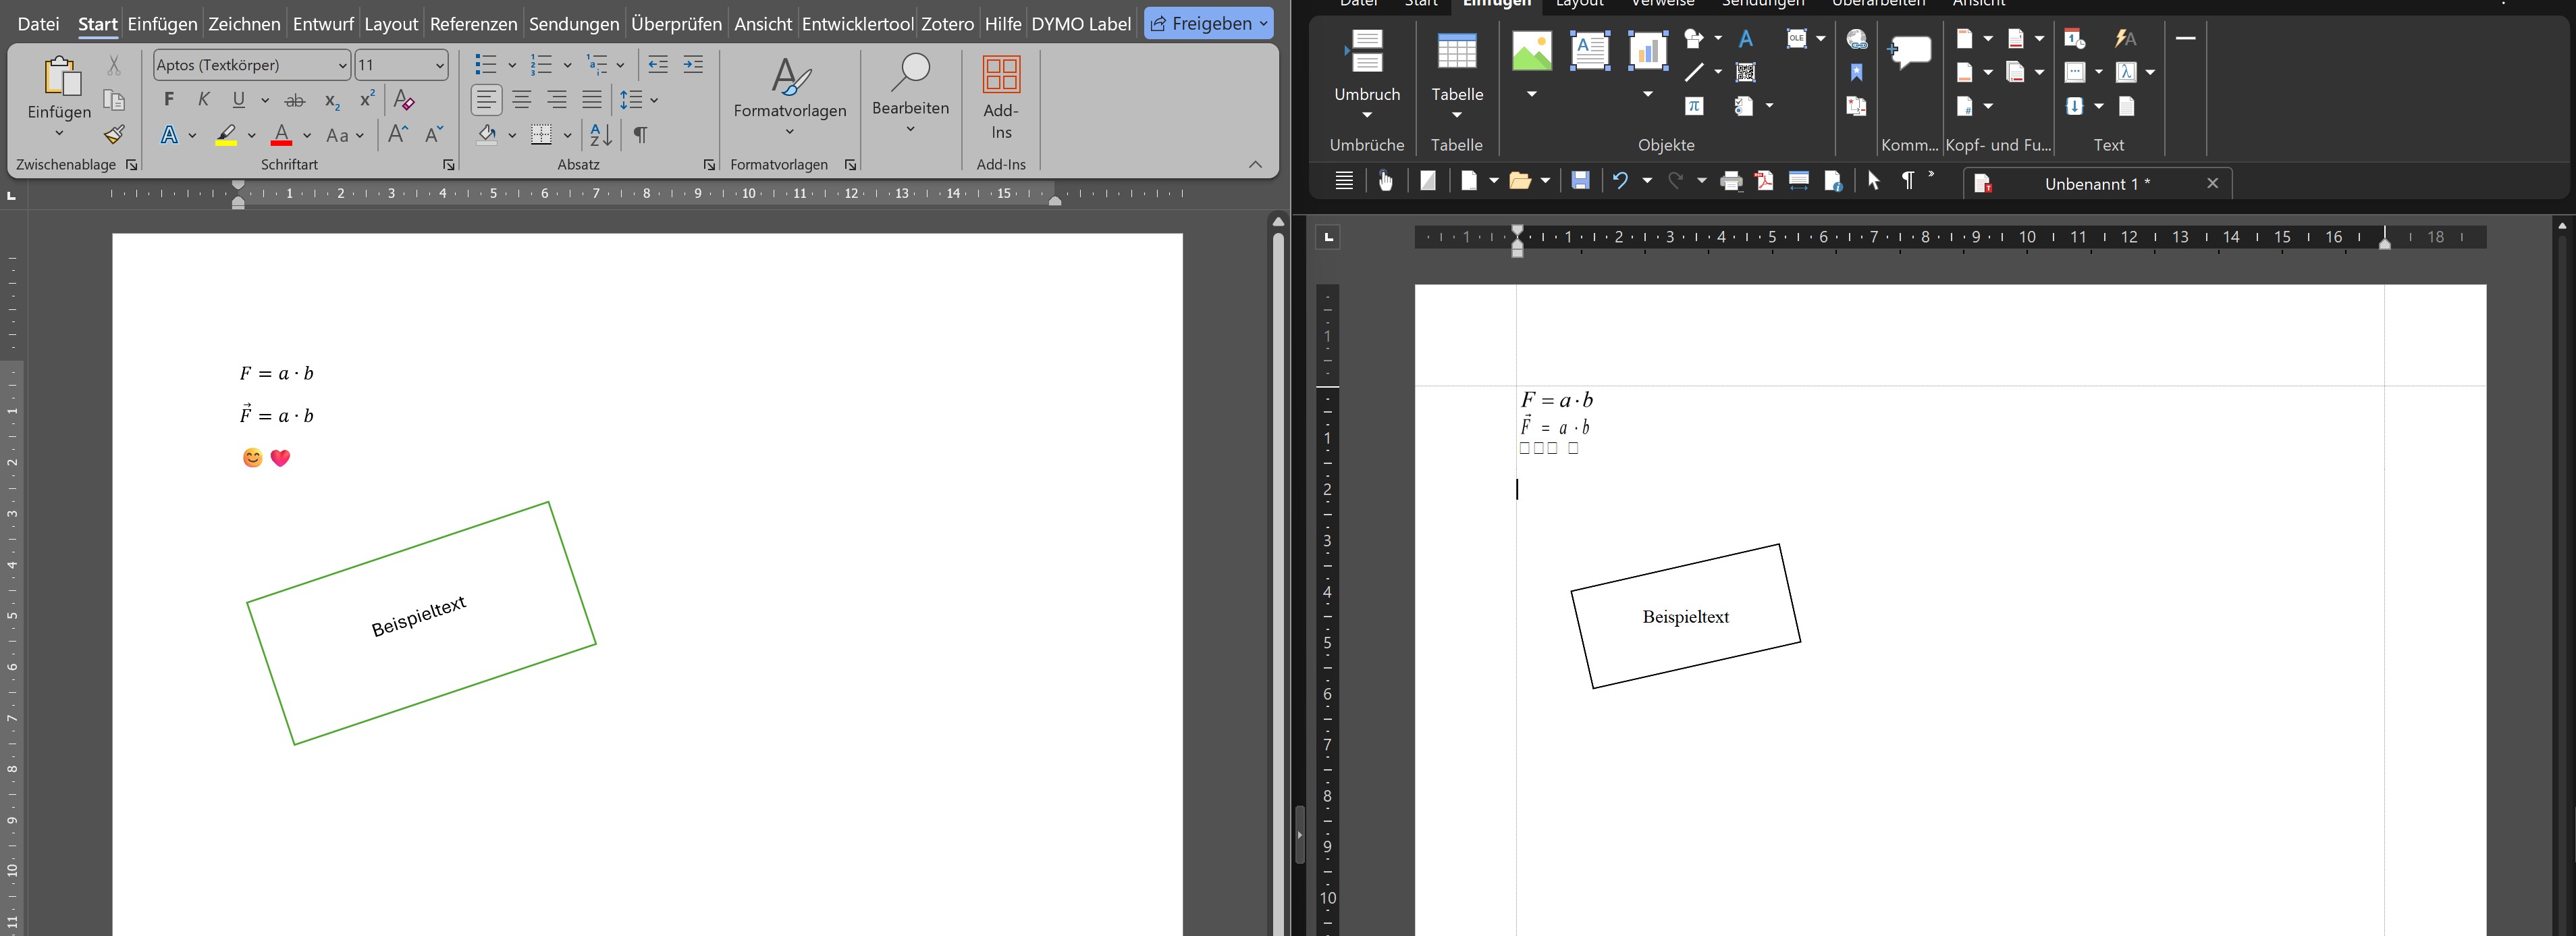Insert chart object in the right window
This screenshot has height=936, width=2576.
[x=1648, y=50]
